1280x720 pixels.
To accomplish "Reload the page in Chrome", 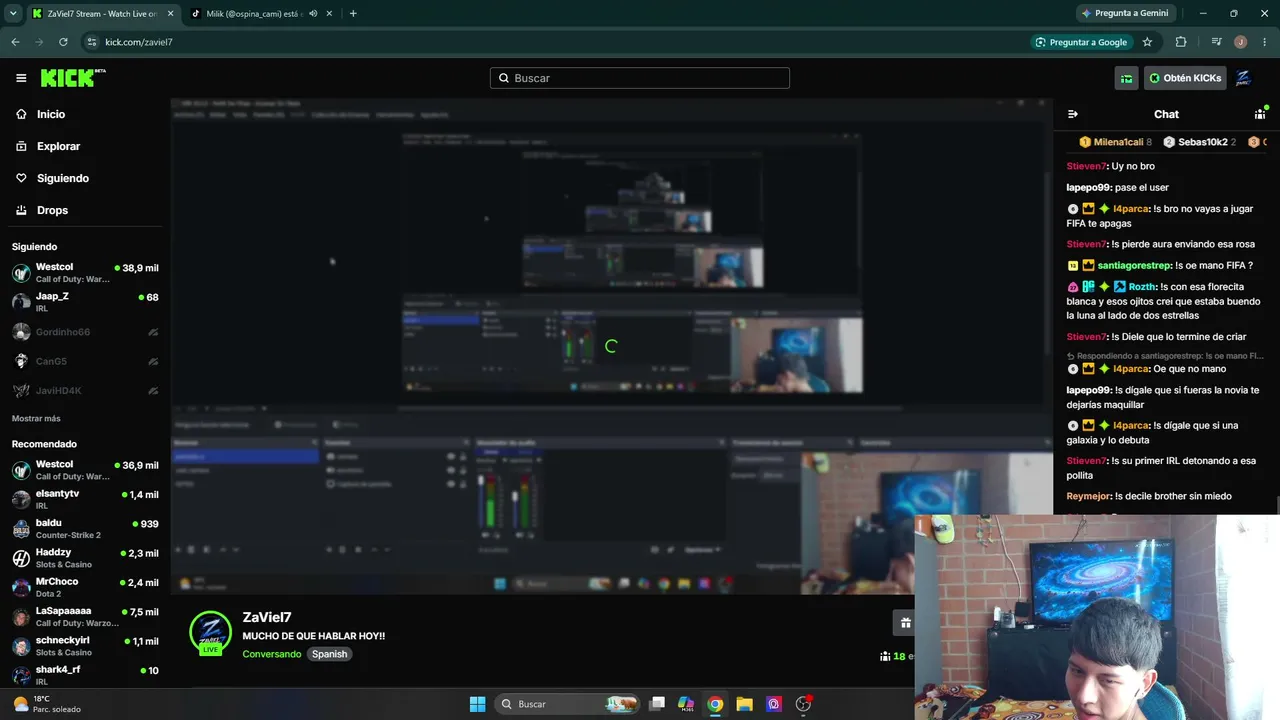I will 63,42.
